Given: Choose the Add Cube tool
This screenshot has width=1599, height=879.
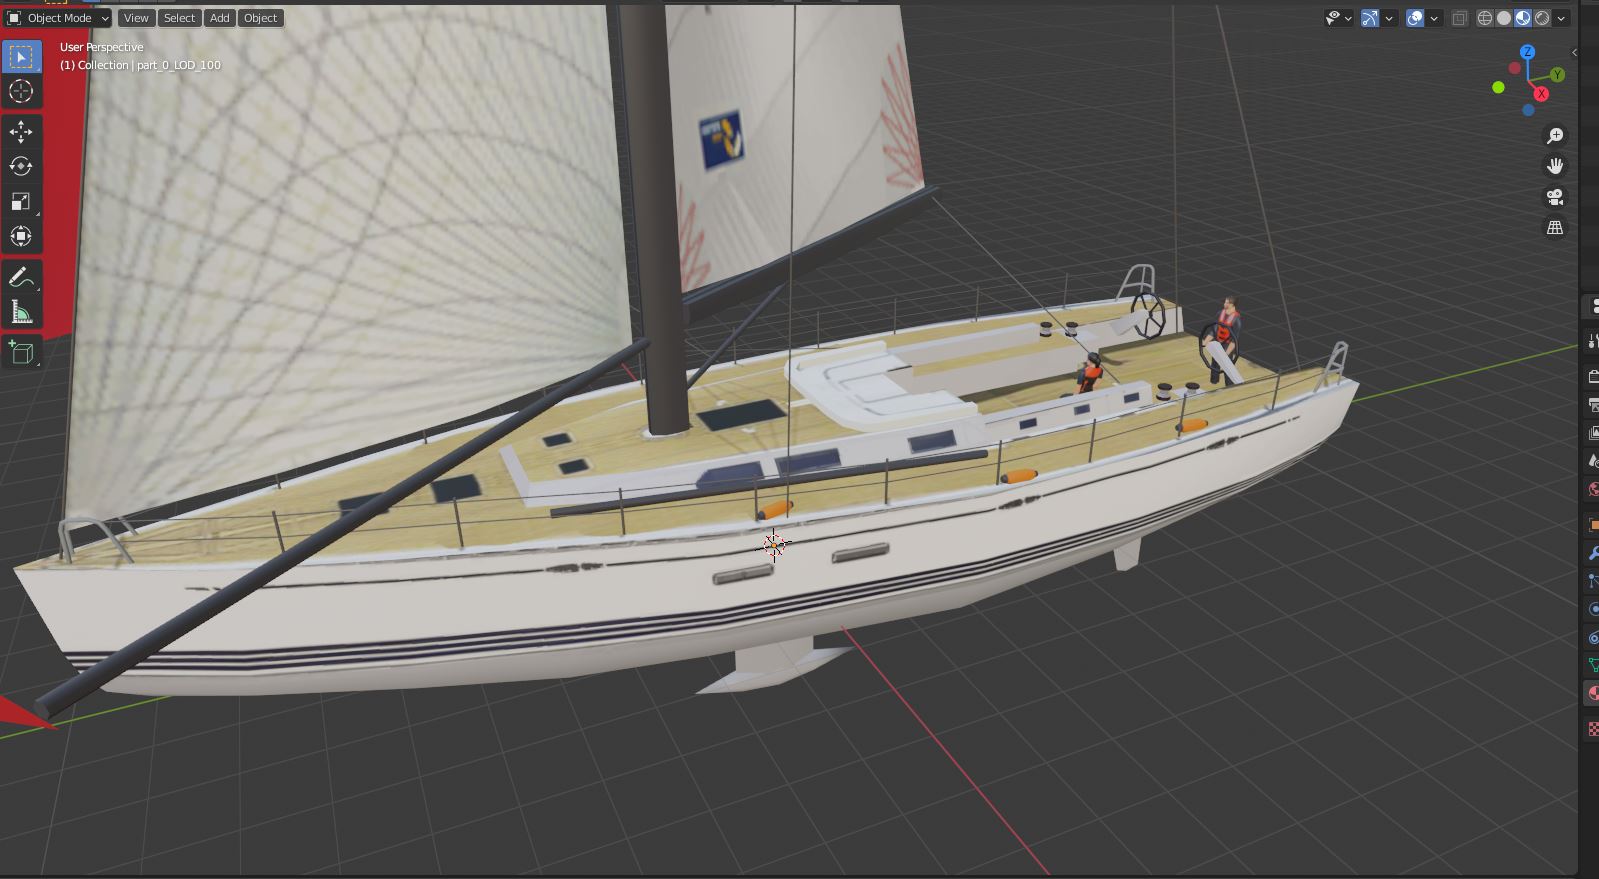Looking at the screenshot, I should point(21,353).
